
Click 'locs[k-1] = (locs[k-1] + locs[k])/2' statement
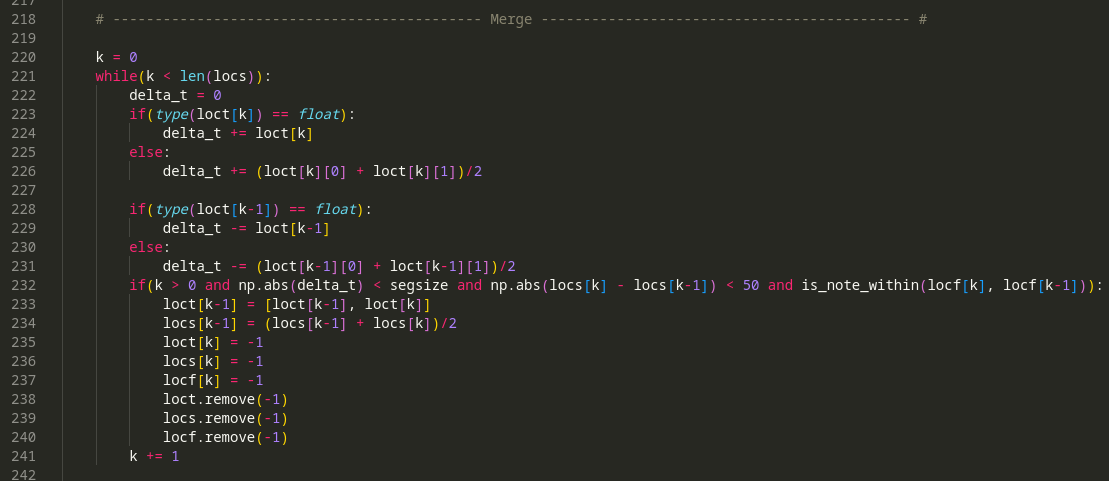point(309,323)
